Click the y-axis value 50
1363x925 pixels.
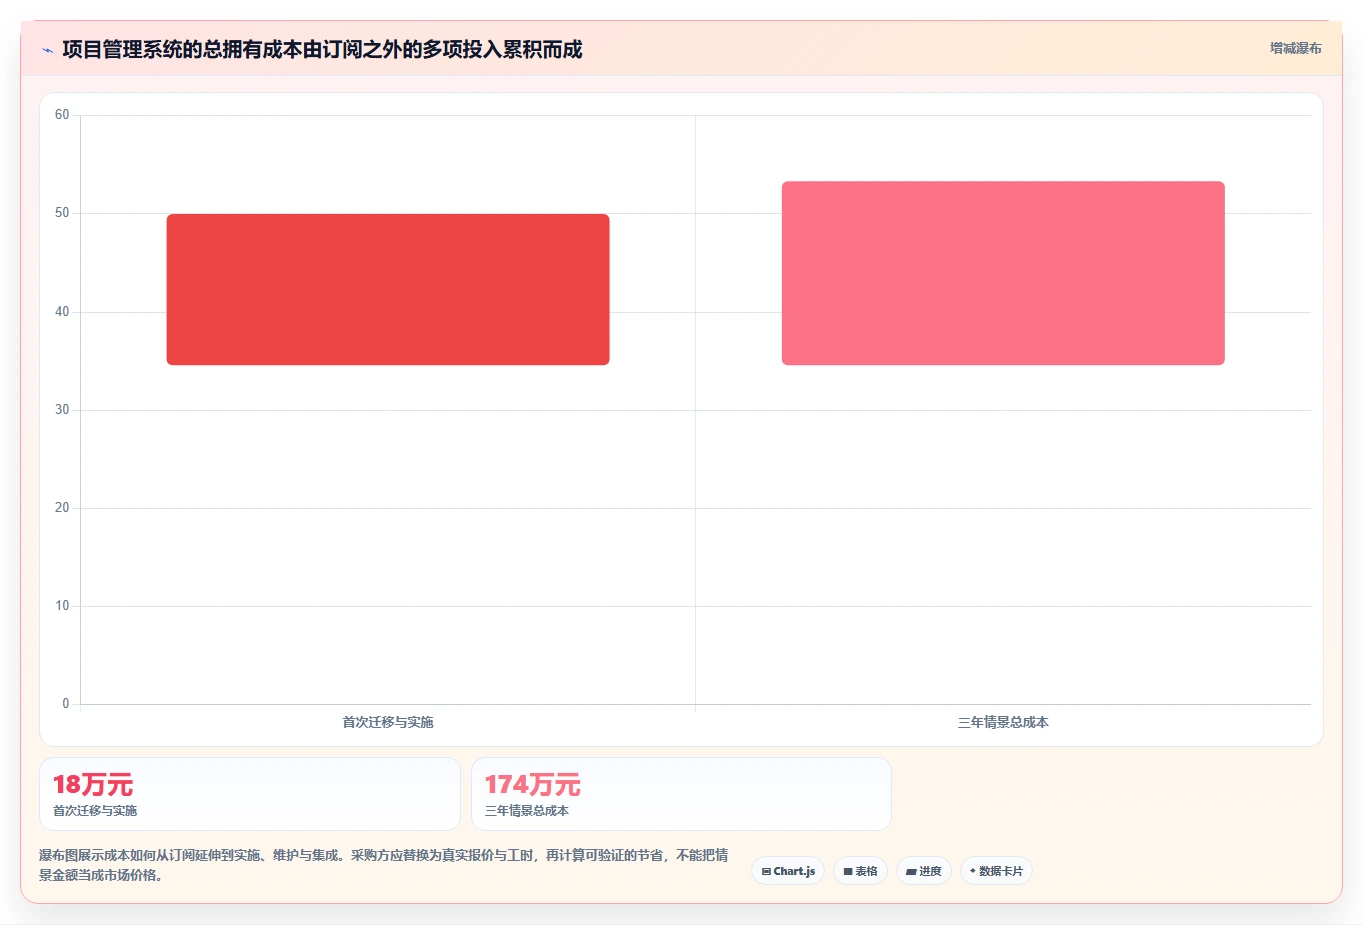[x=62, y=213]
